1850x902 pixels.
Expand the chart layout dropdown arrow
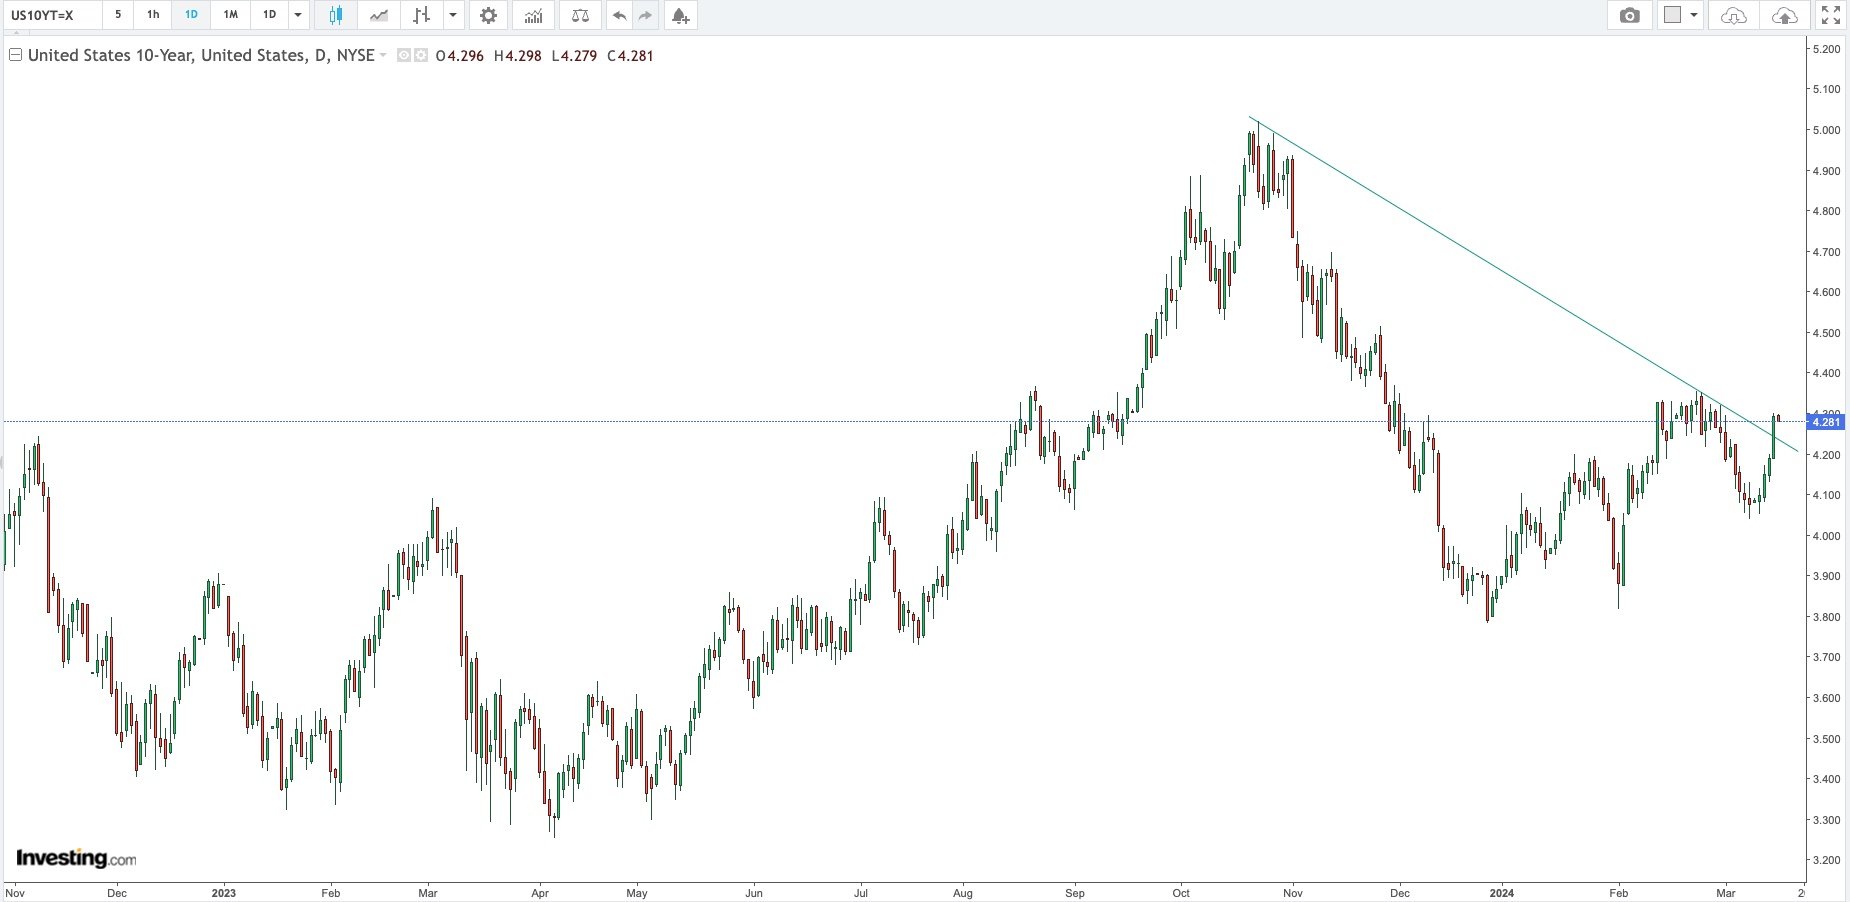point(1694,15)
